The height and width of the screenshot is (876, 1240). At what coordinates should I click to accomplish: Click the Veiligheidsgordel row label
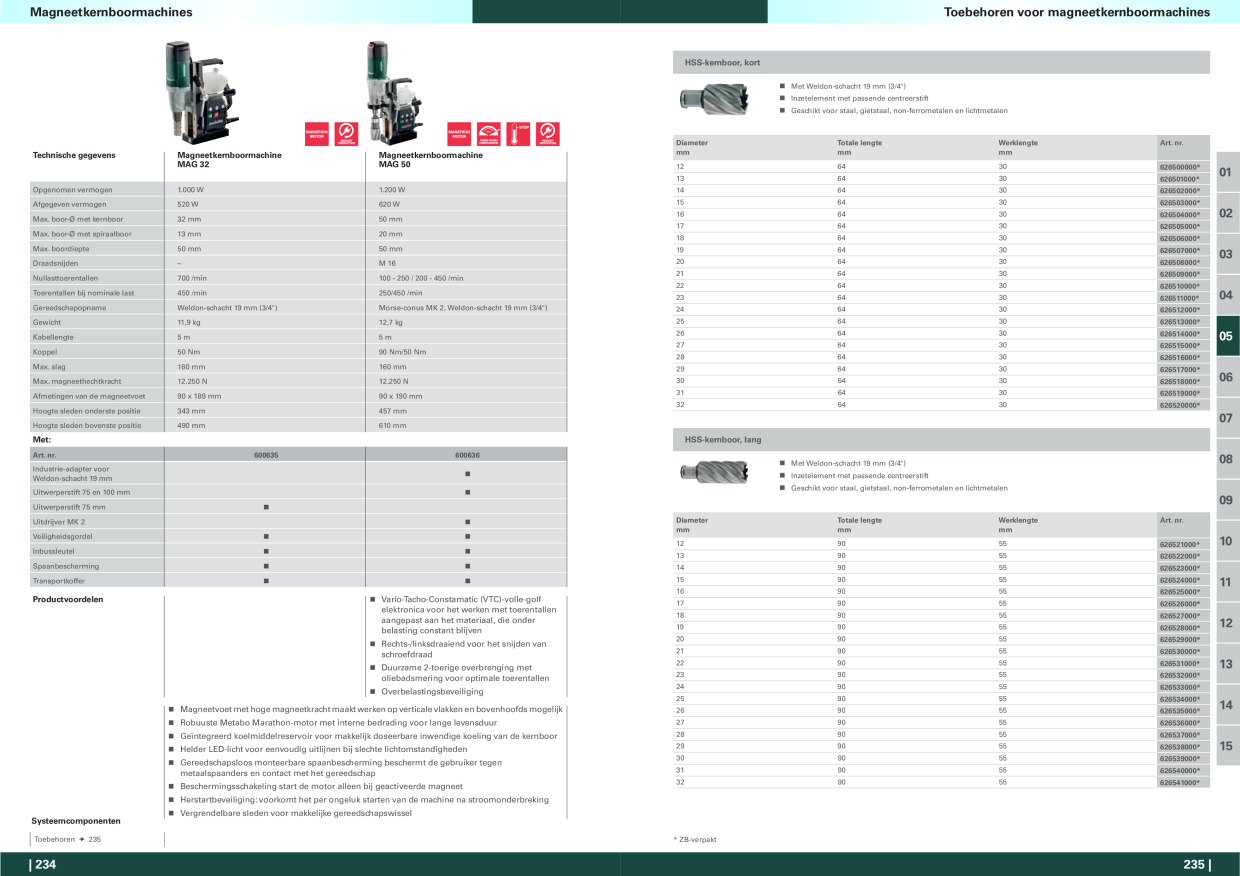[x=63, y=536]
